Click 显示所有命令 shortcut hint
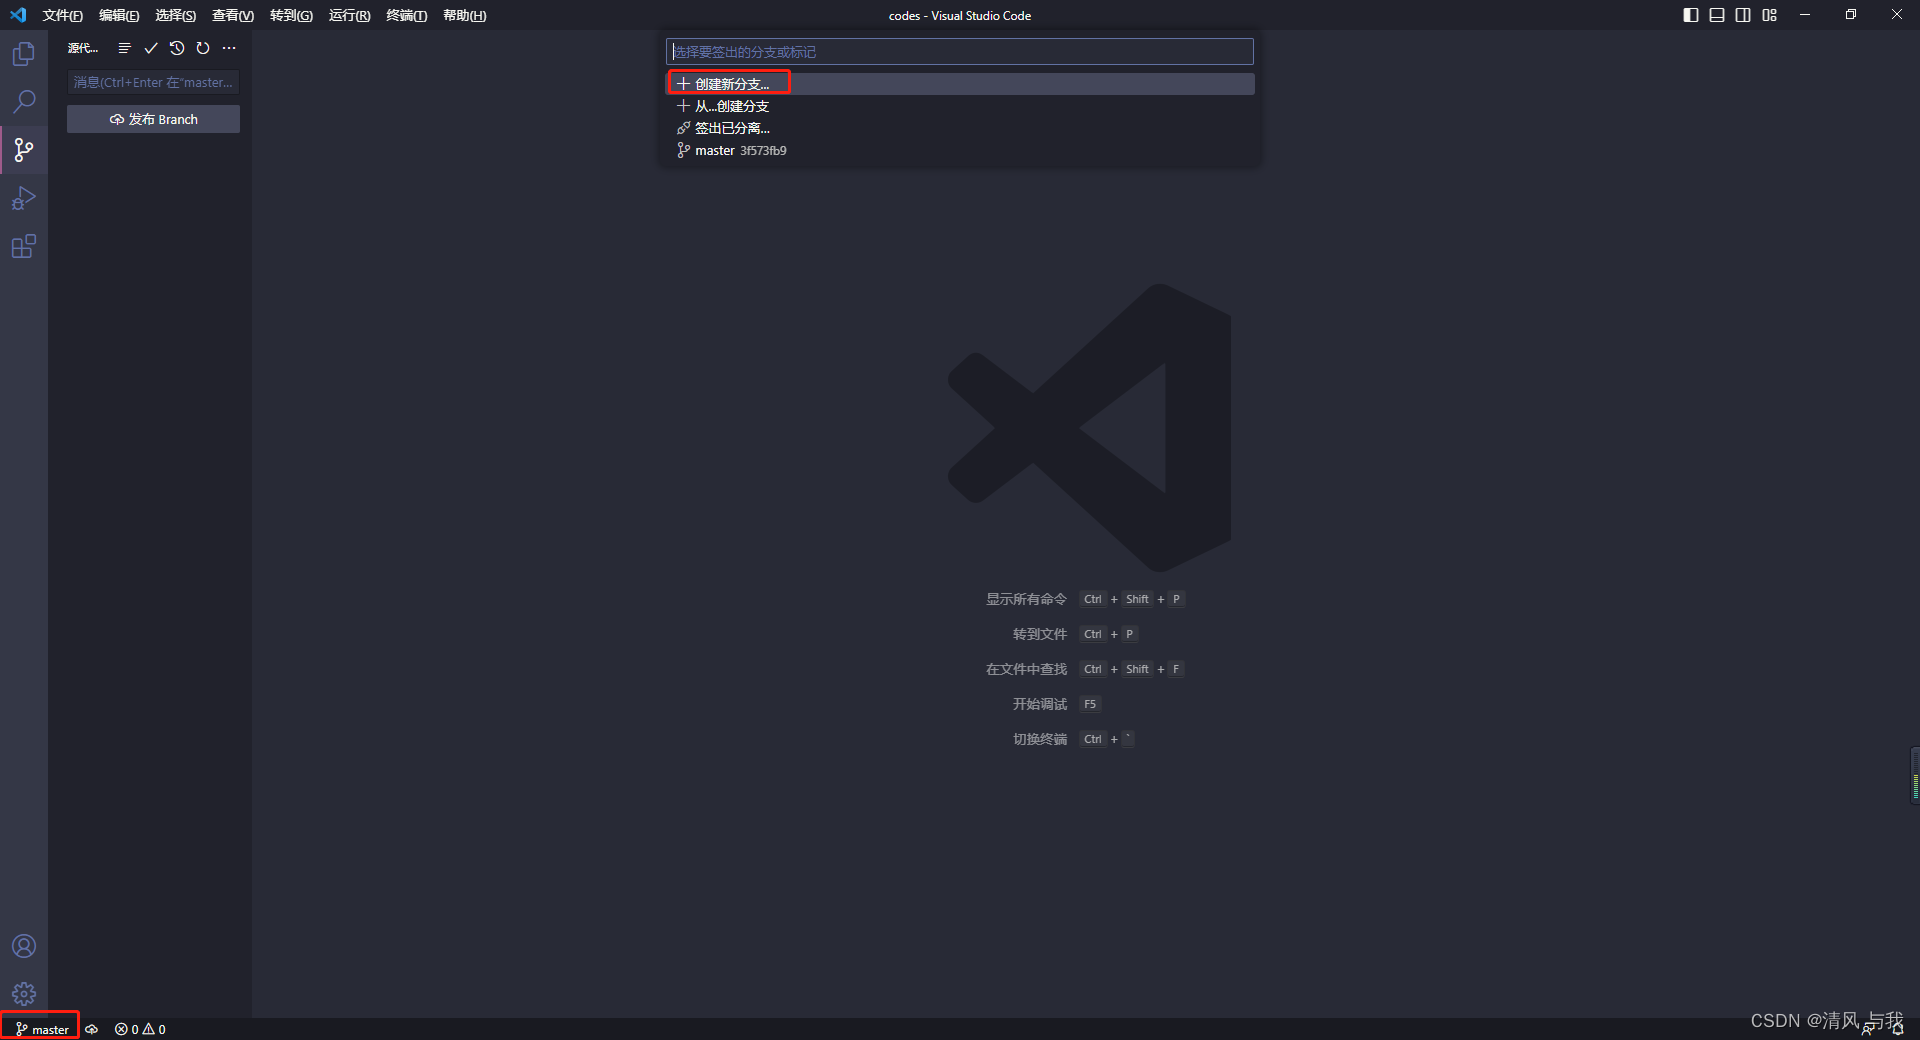This screenshot has width=1920, height=1040. click(x=1026, y=599)
